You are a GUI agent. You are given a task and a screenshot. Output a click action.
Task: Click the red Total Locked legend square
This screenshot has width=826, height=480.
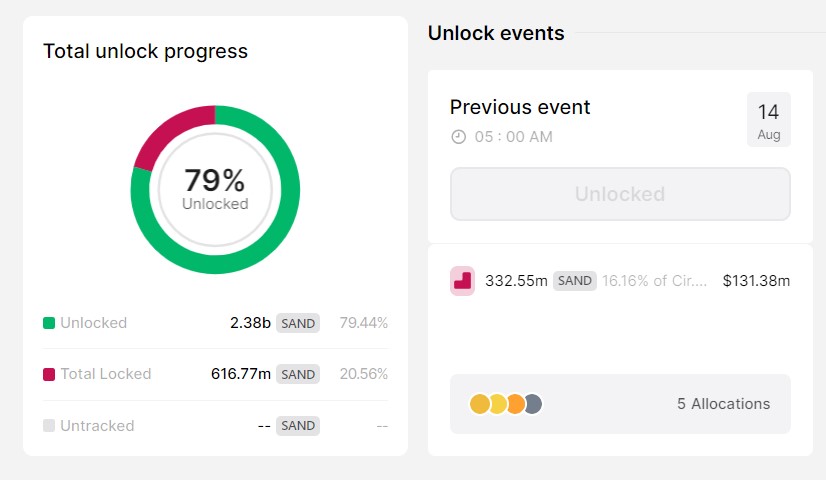pyautogui.click(x=49, y=374)
